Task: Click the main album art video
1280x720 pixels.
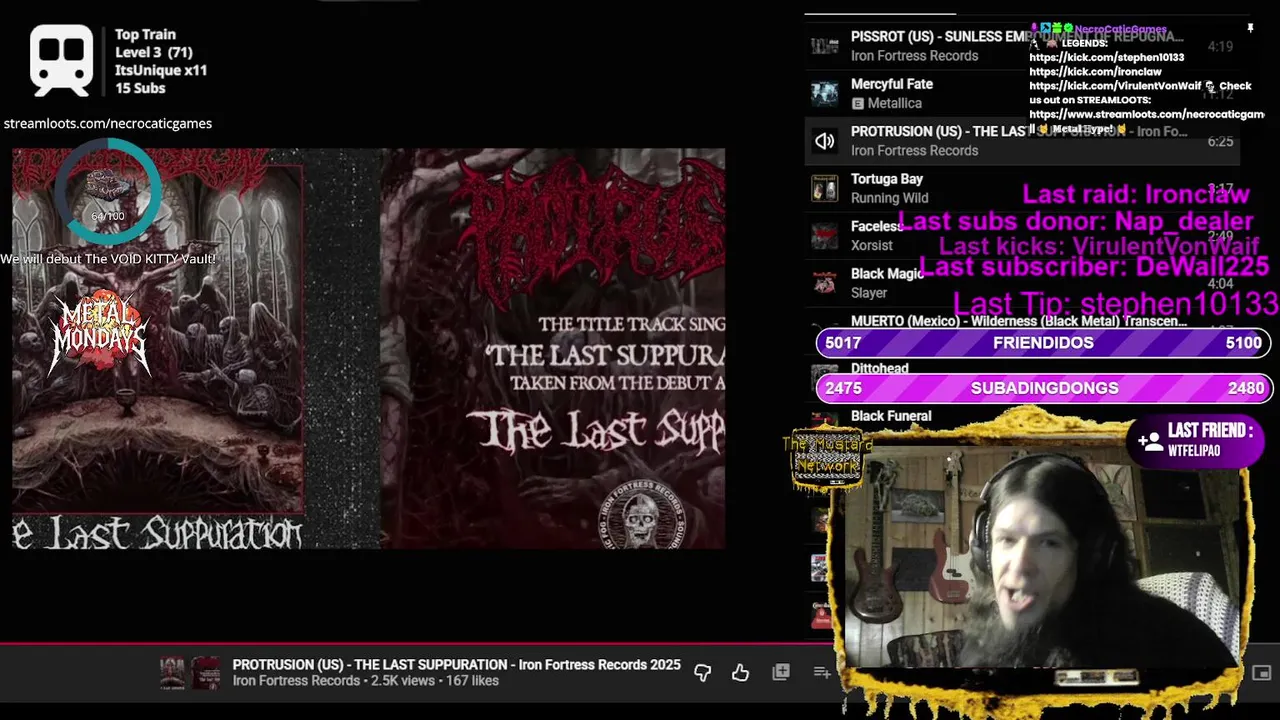Action: [x=369, y=348]
